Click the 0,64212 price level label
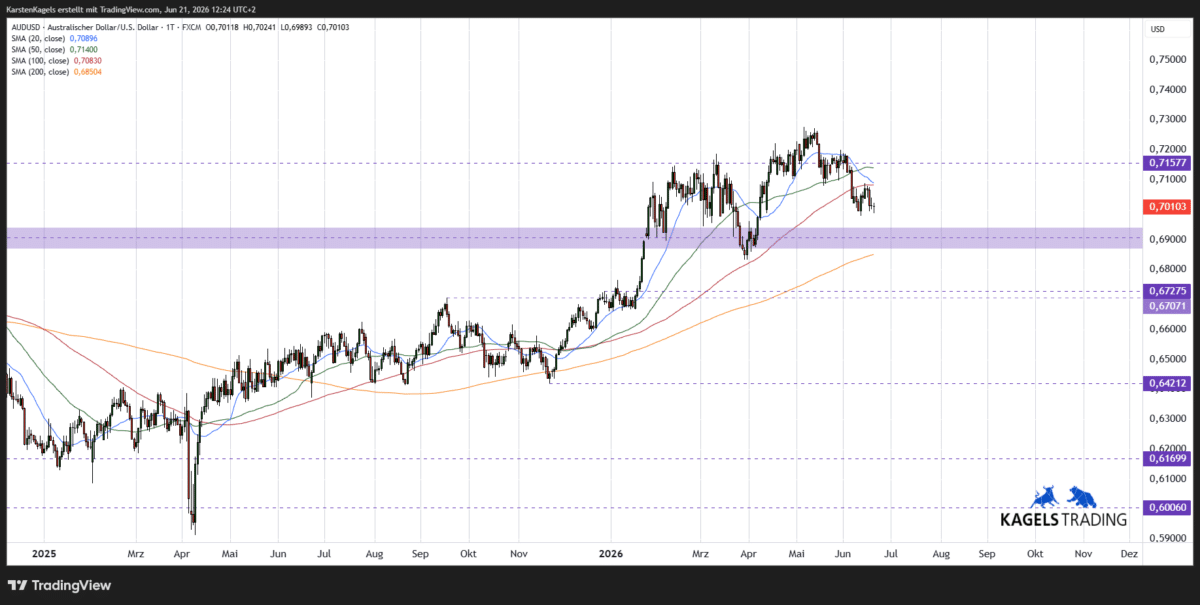 (x=1168, y=382)
